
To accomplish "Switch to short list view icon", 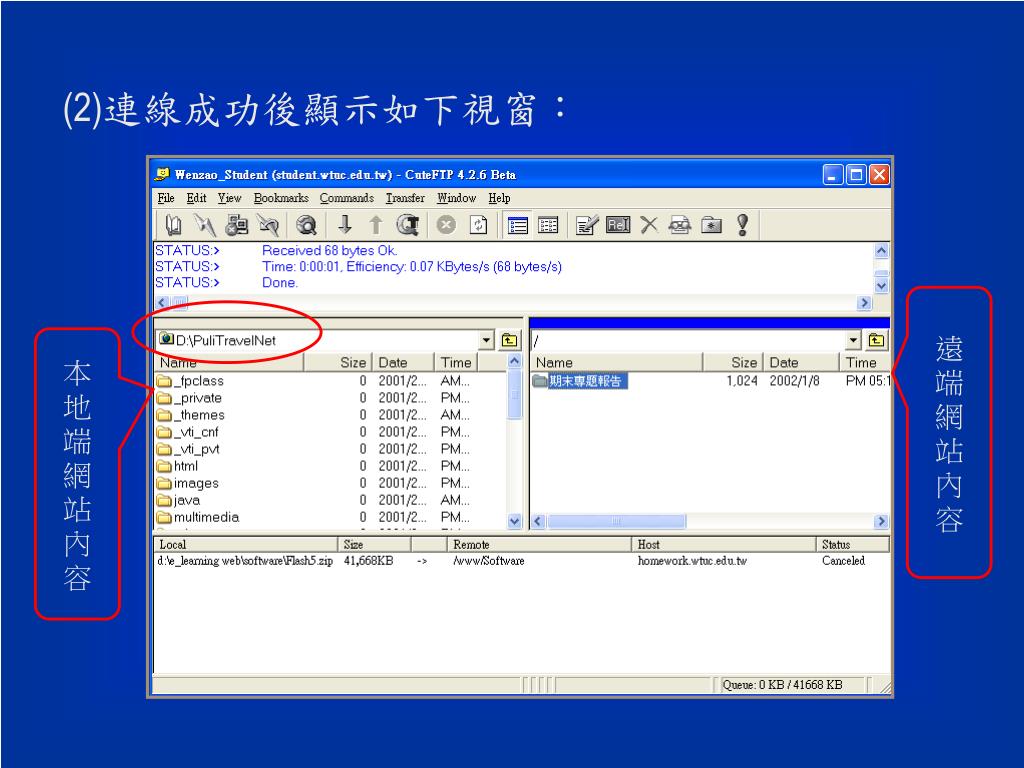I will coord(518,225).
